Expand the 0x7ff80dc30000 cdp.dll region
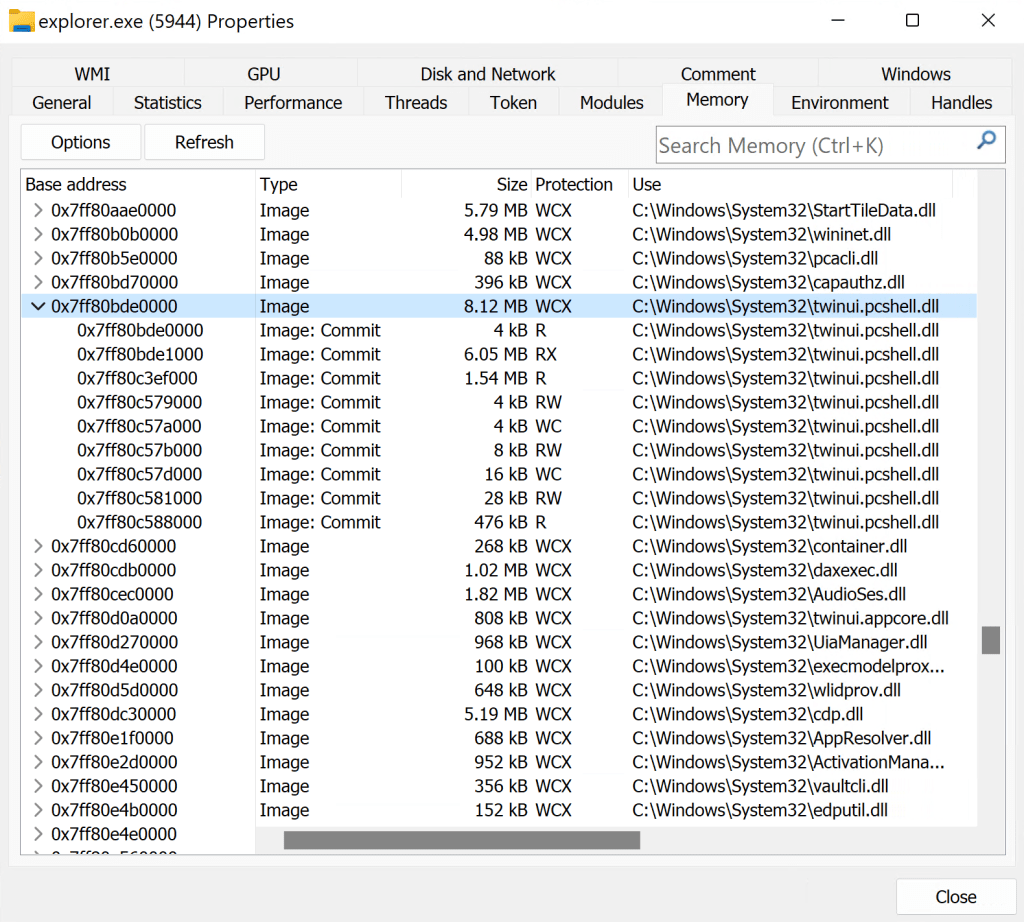This screenshot has height=922, width=1024. click(38, 715)
